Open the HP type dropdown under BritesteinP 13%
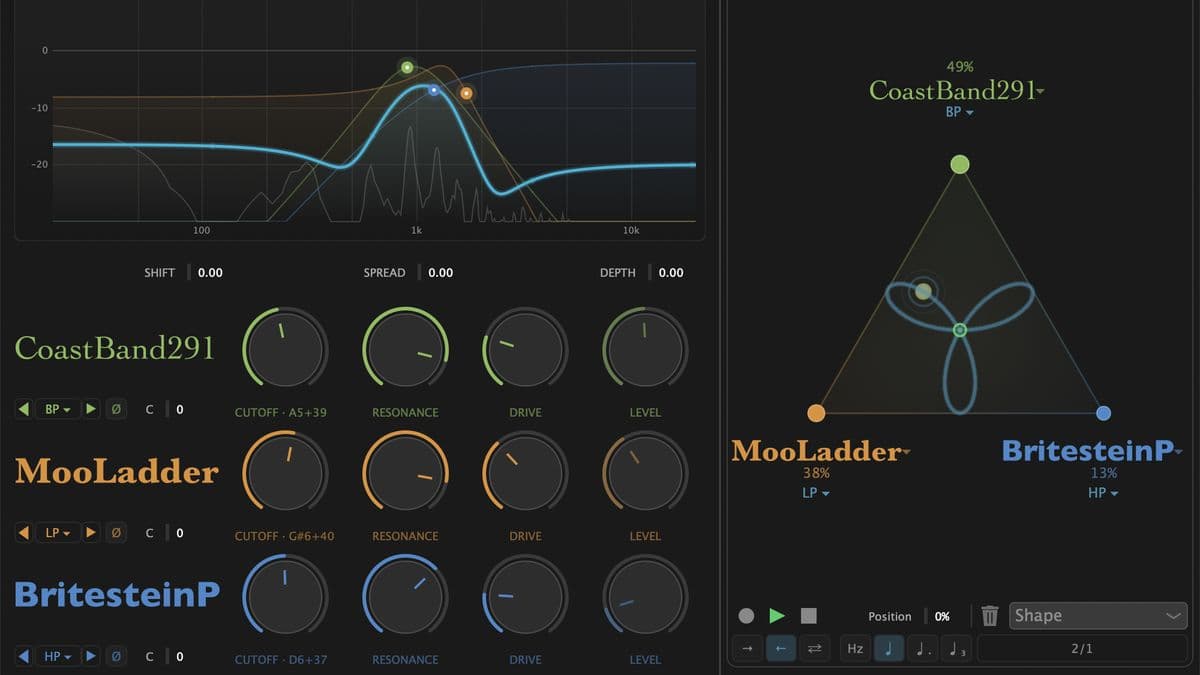The image size is (1200, 675). [x=1103, y=493]
